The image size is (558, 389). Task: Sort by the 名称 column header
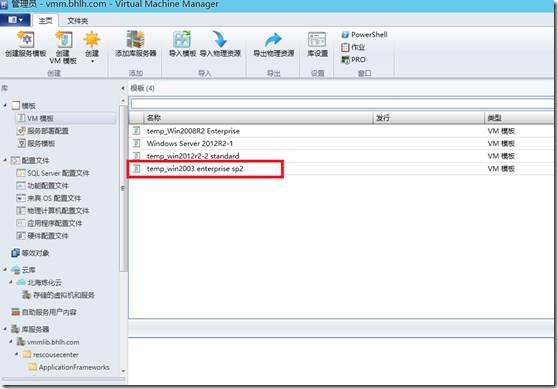pos(258,118)
